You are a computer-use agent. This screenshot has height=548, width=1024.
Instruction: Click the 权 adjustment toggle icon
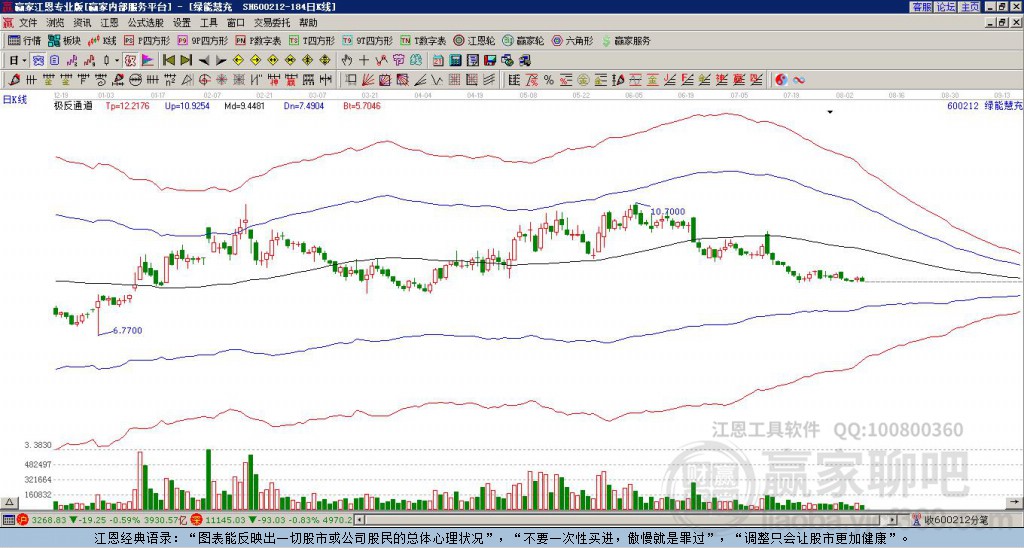click(x=130, y=61)
